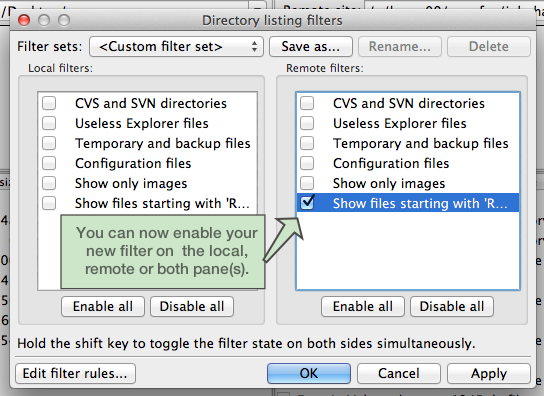Check remote Show only images filter

click(307, 183)
